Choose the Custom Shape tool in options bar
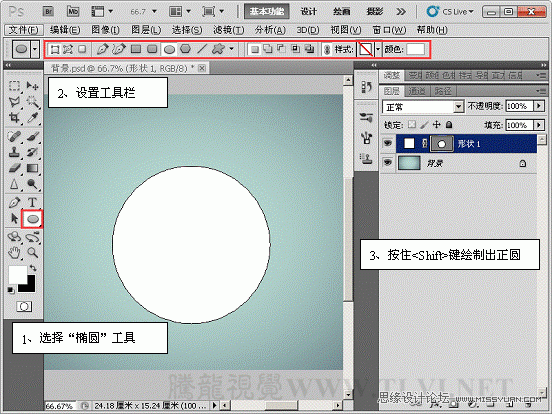This screenshot has height=414, width=552. point(218,49)
